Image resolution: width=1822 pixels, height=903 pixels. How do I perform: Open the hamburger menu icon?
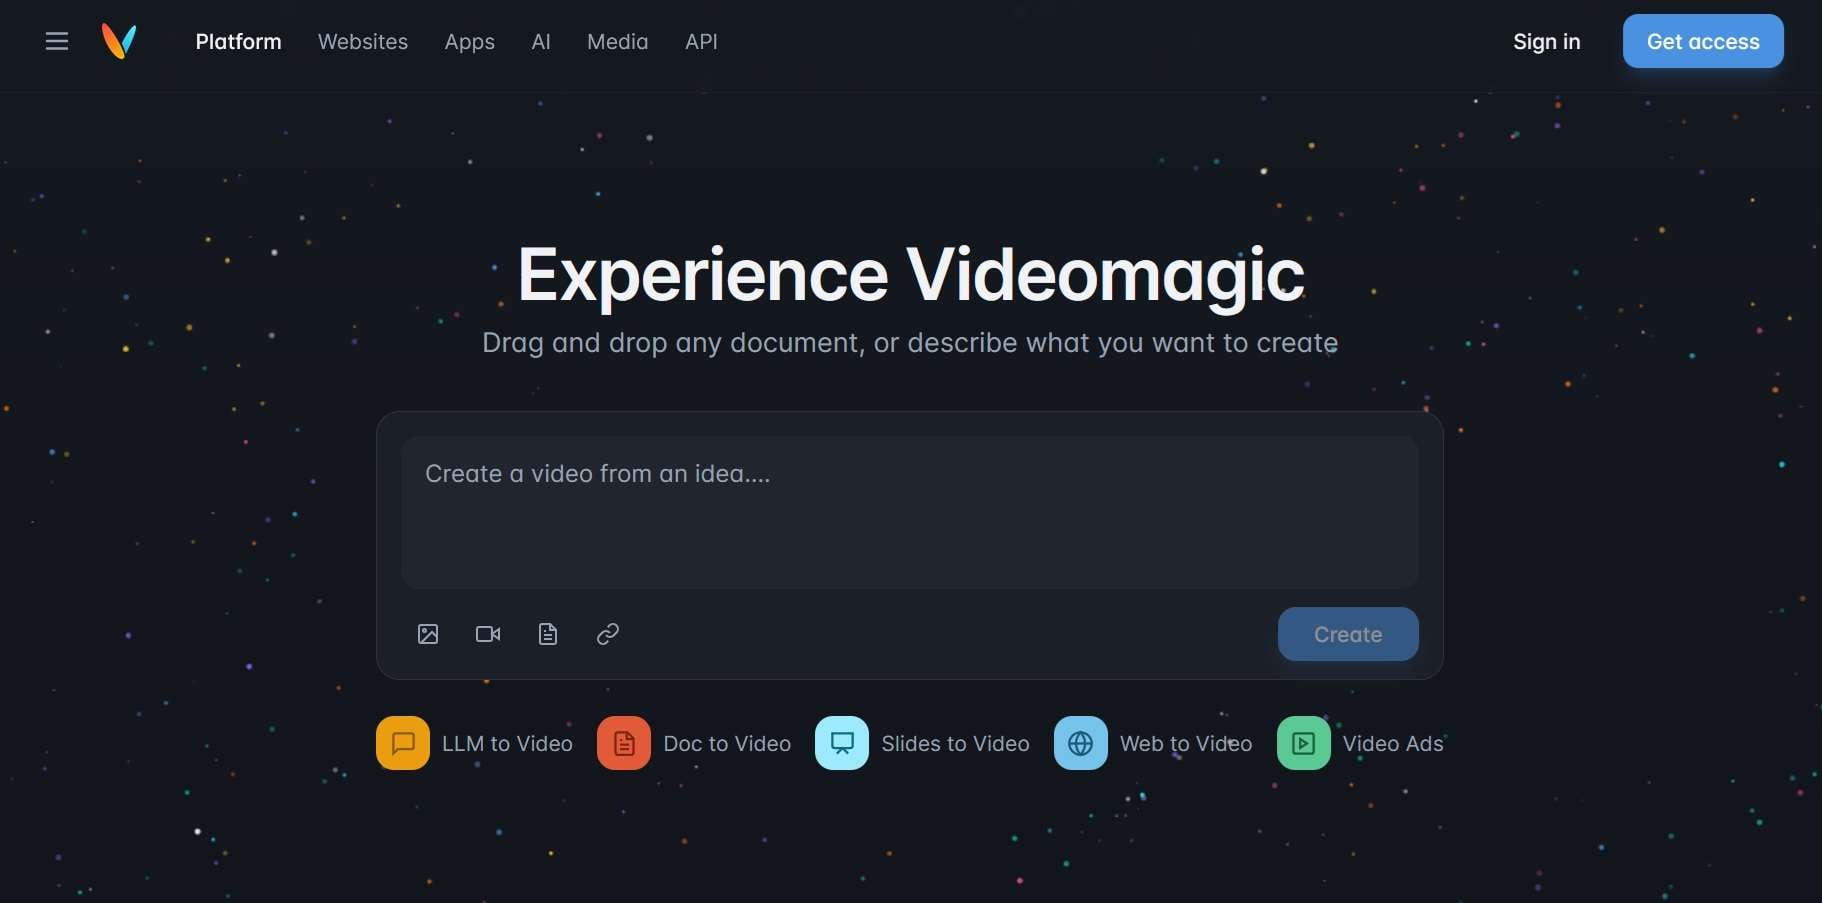[x=57, y=41]
